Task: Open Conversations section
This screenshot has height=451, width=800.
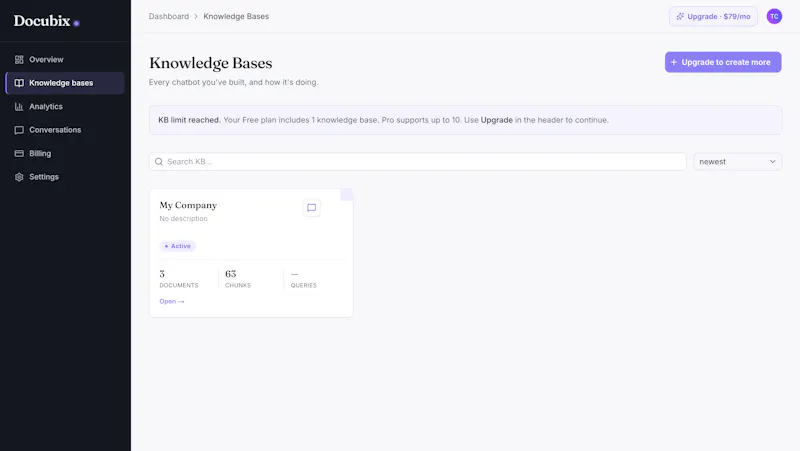Action: [x=65, y=130]
